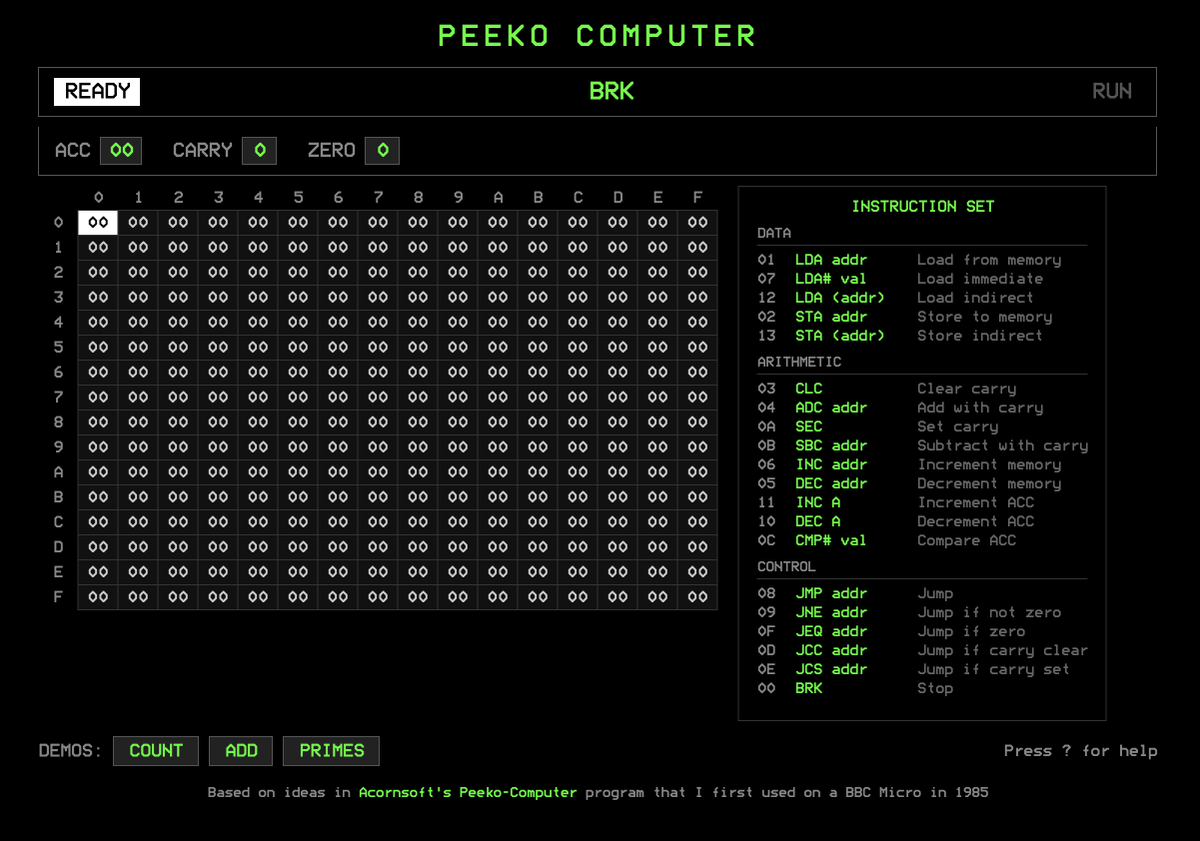Click 'JCC addr' instruction entry
Image resolution: width=1200 pixels, height=841 pixels.
(831, 651)
